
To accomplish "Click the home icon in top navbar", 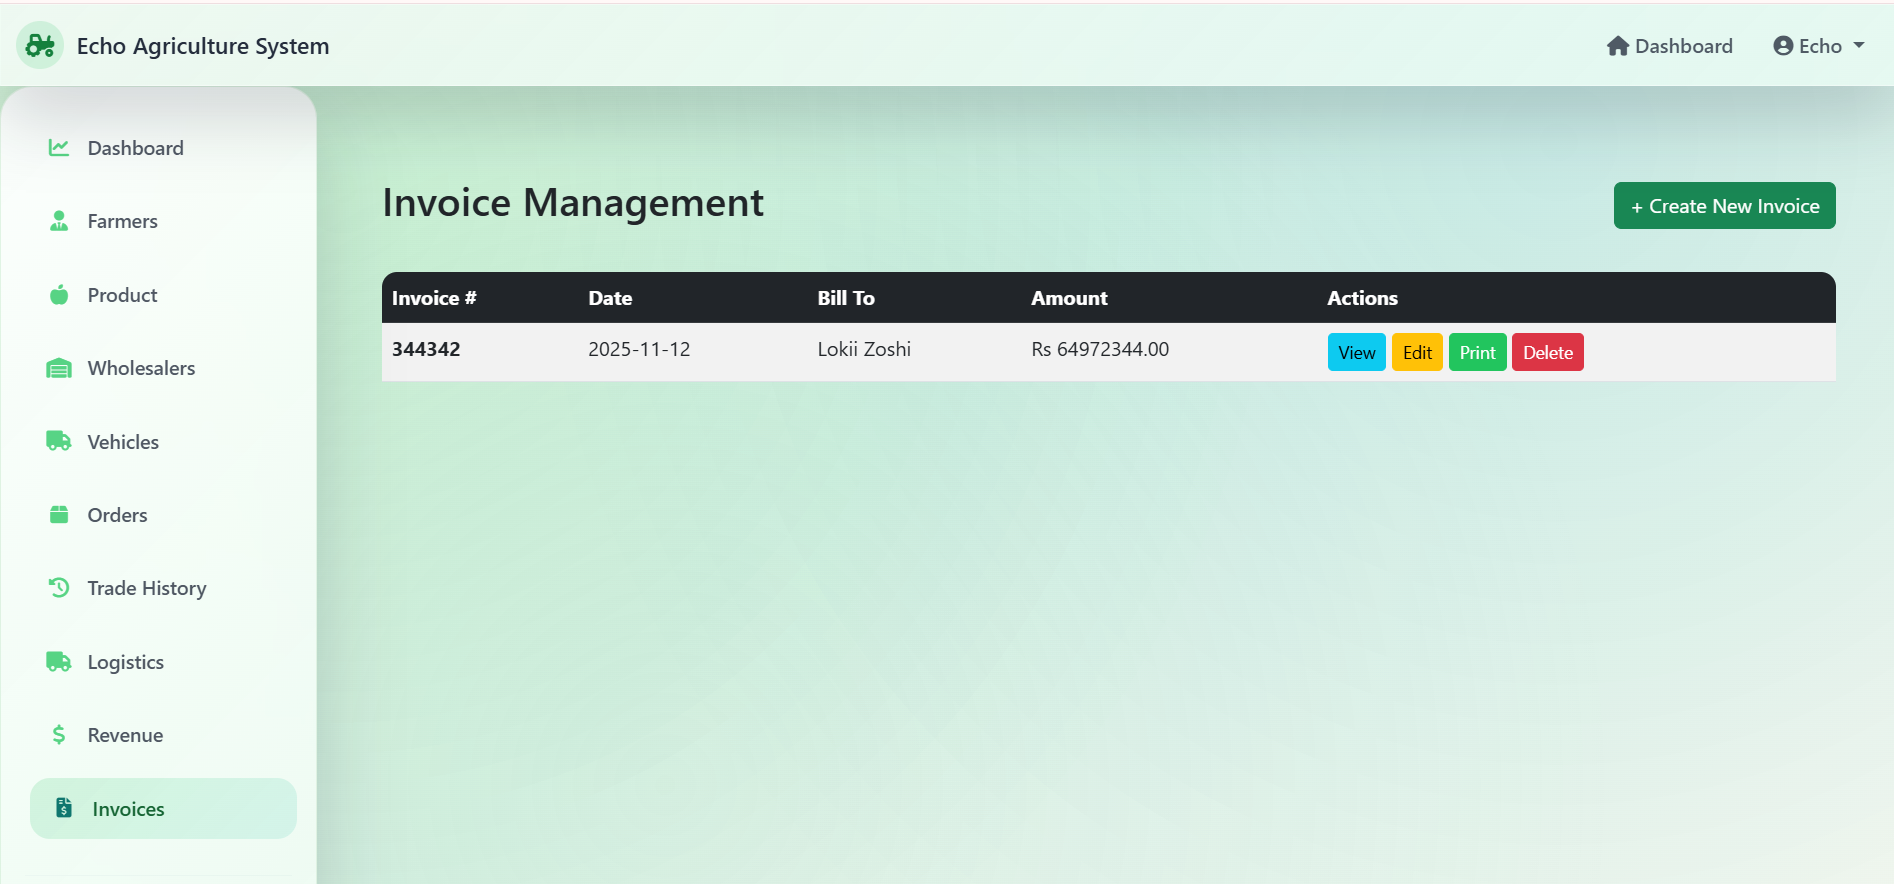I will click(x=1617, y=46).
